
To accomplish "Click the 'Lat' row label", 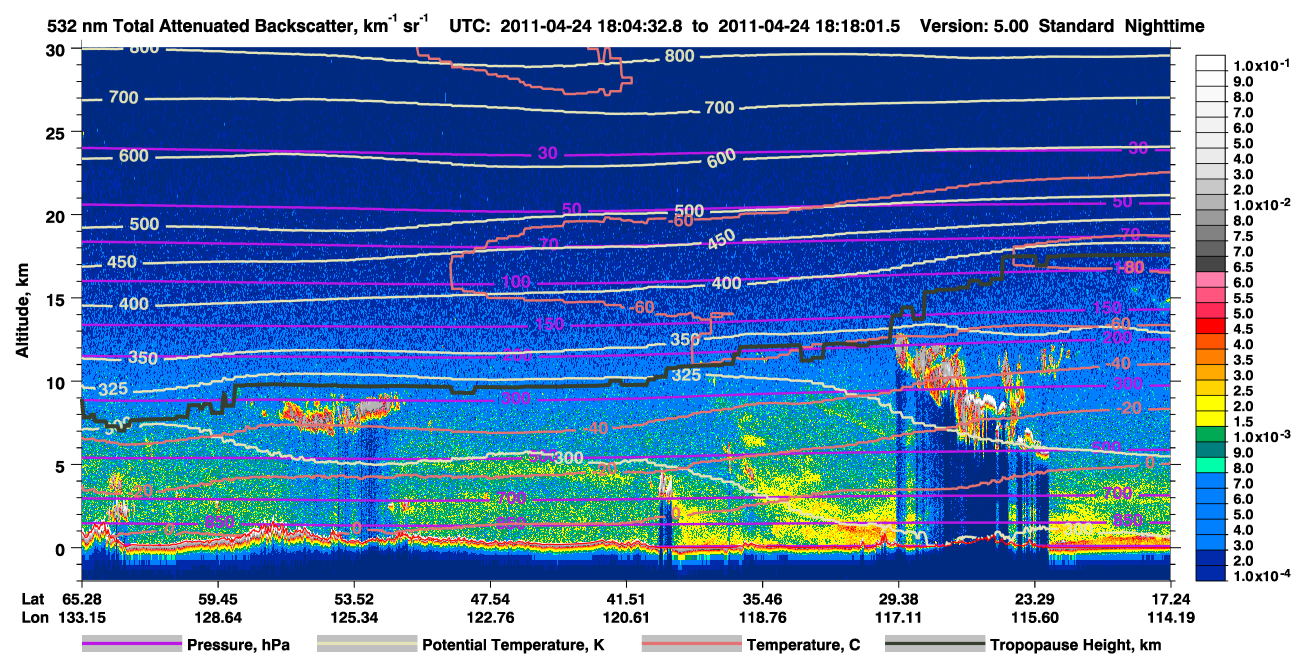I will click(x=32, y=599).
